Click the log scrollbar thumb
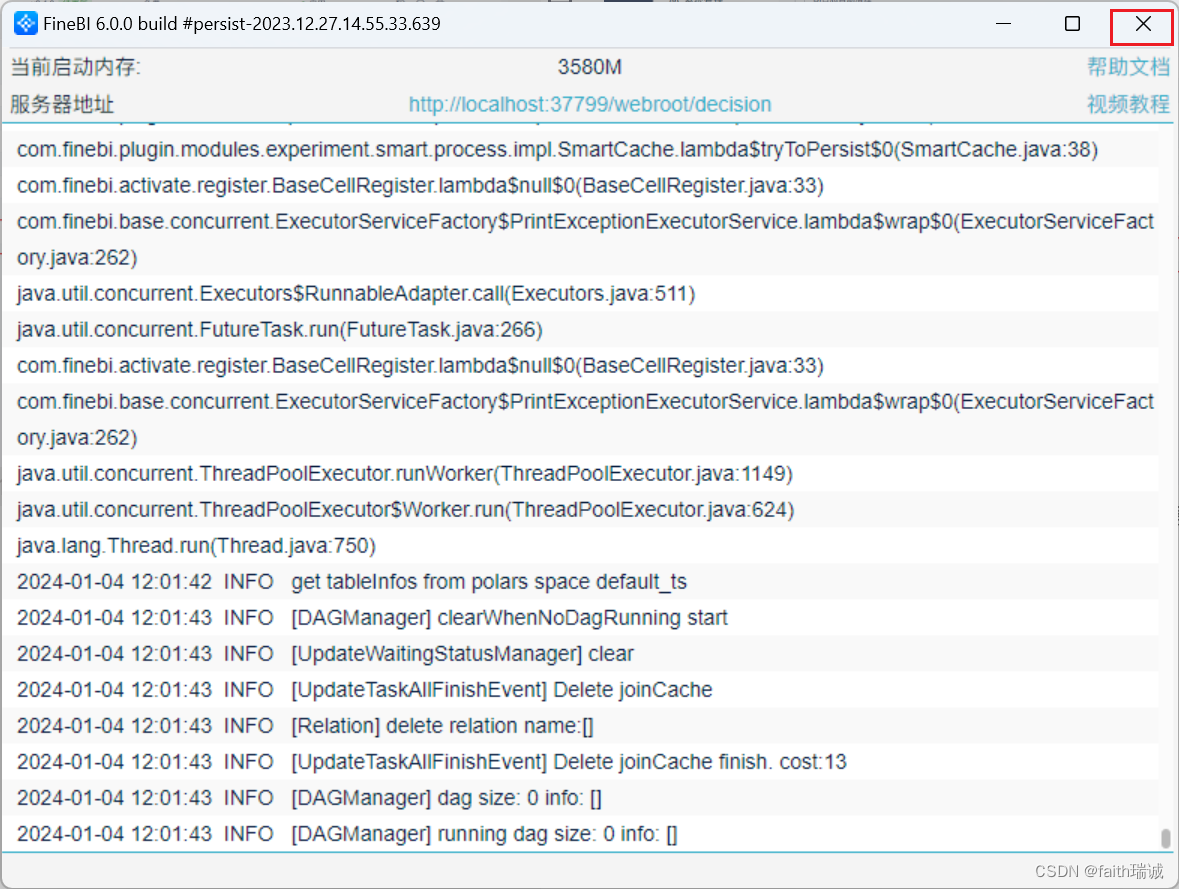 tap(1165, 837)
